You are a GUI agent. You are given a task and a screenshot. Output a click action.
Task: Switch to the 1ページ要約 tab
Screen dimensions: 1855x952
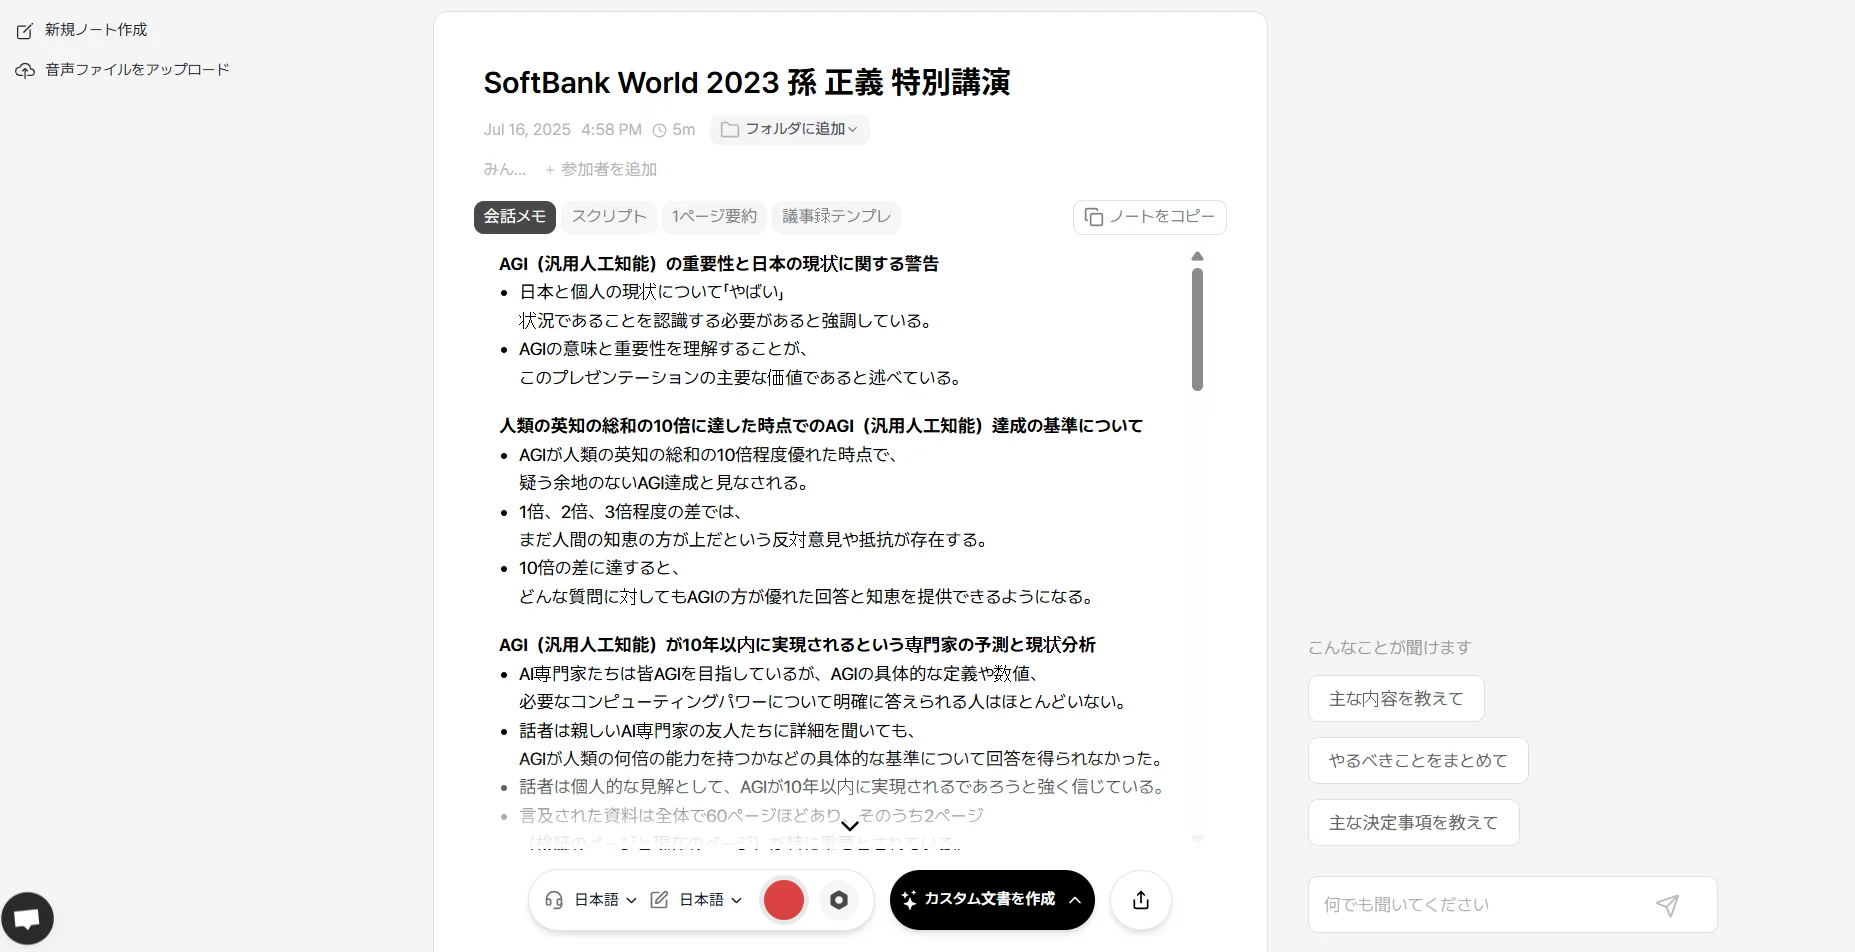click(714, 217)
